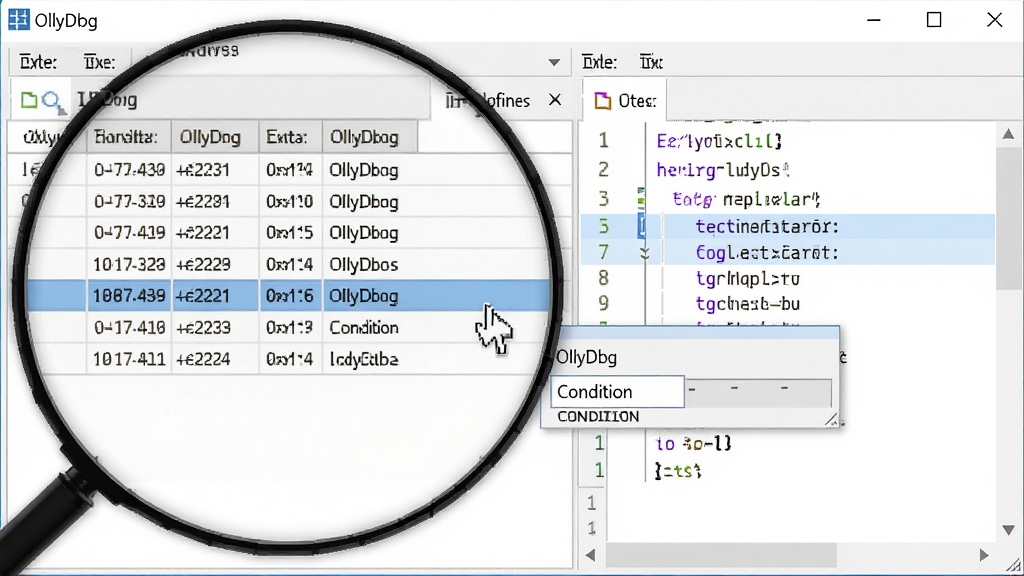Click the right arrow of editor horizontal scrollbar
The height and width of the screenshot is (576, 1024).
point(984,555)
